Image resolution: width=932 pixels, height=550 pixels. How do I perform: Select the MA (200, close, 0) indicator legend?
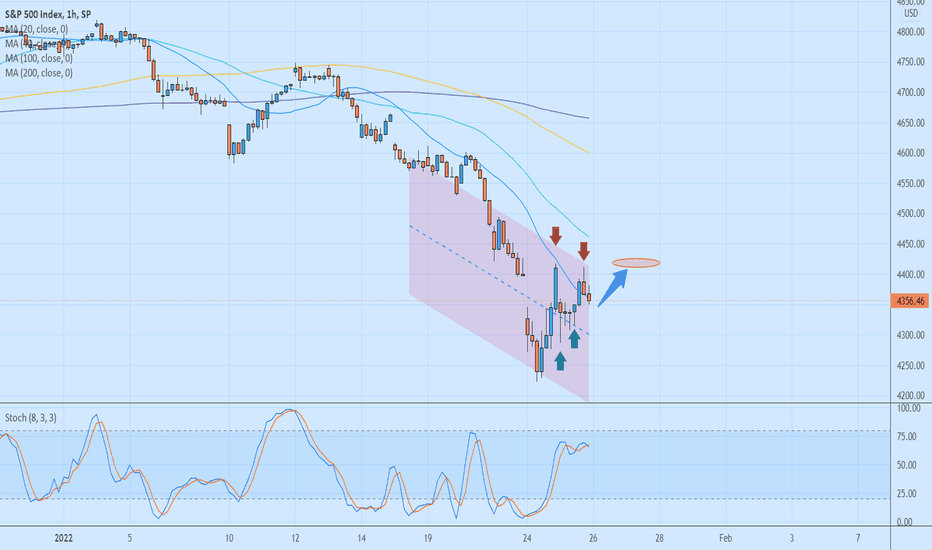tap(39, 73)
